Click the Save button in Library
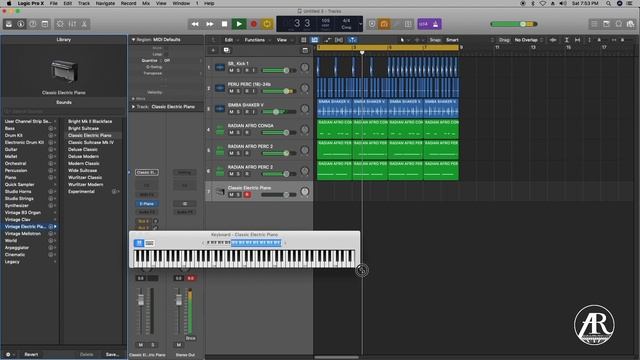The image size is (640, 360). coord(112,354)
